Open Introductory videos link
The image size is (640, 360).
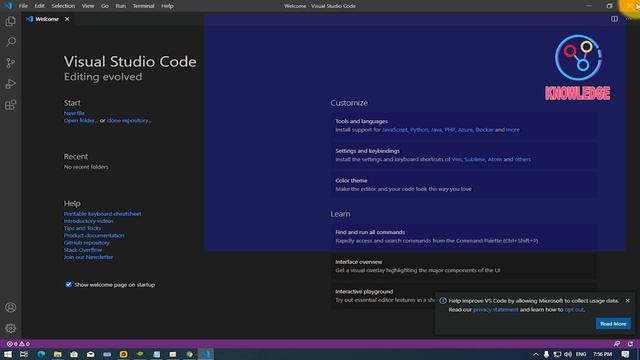pyautogui.click(x=89, y=221)
